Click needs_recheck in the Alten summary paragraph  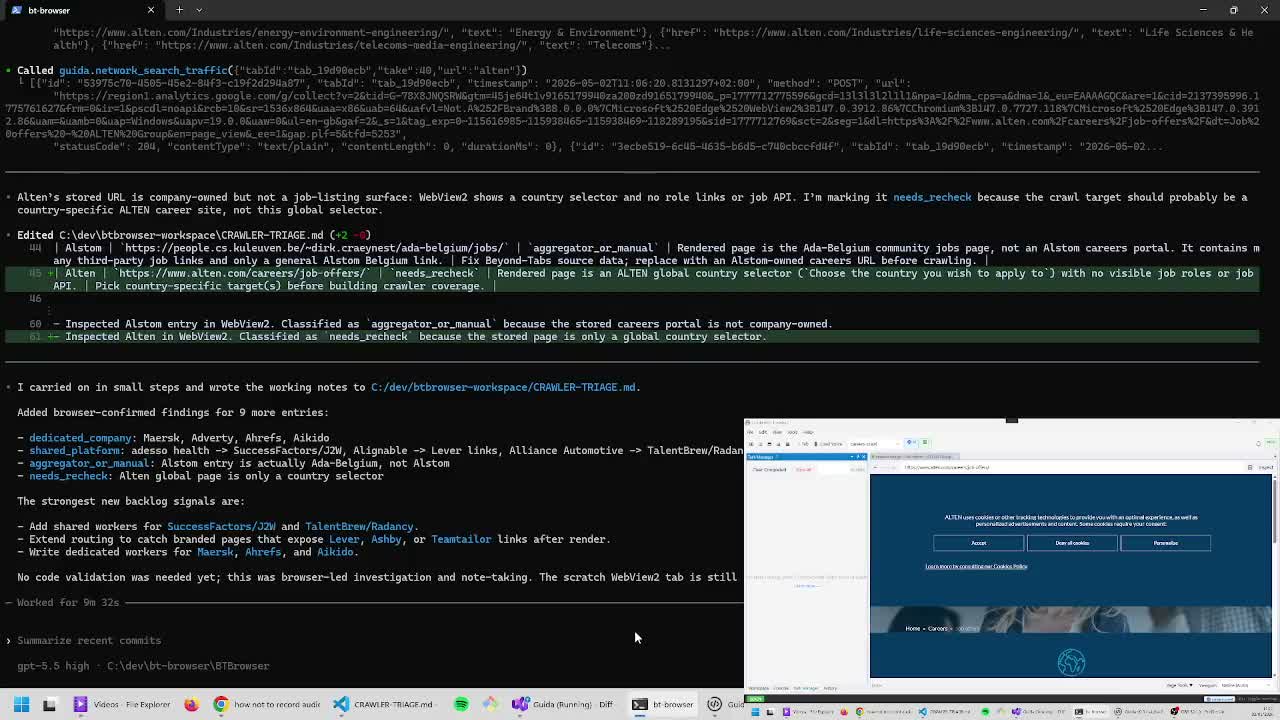932,197
